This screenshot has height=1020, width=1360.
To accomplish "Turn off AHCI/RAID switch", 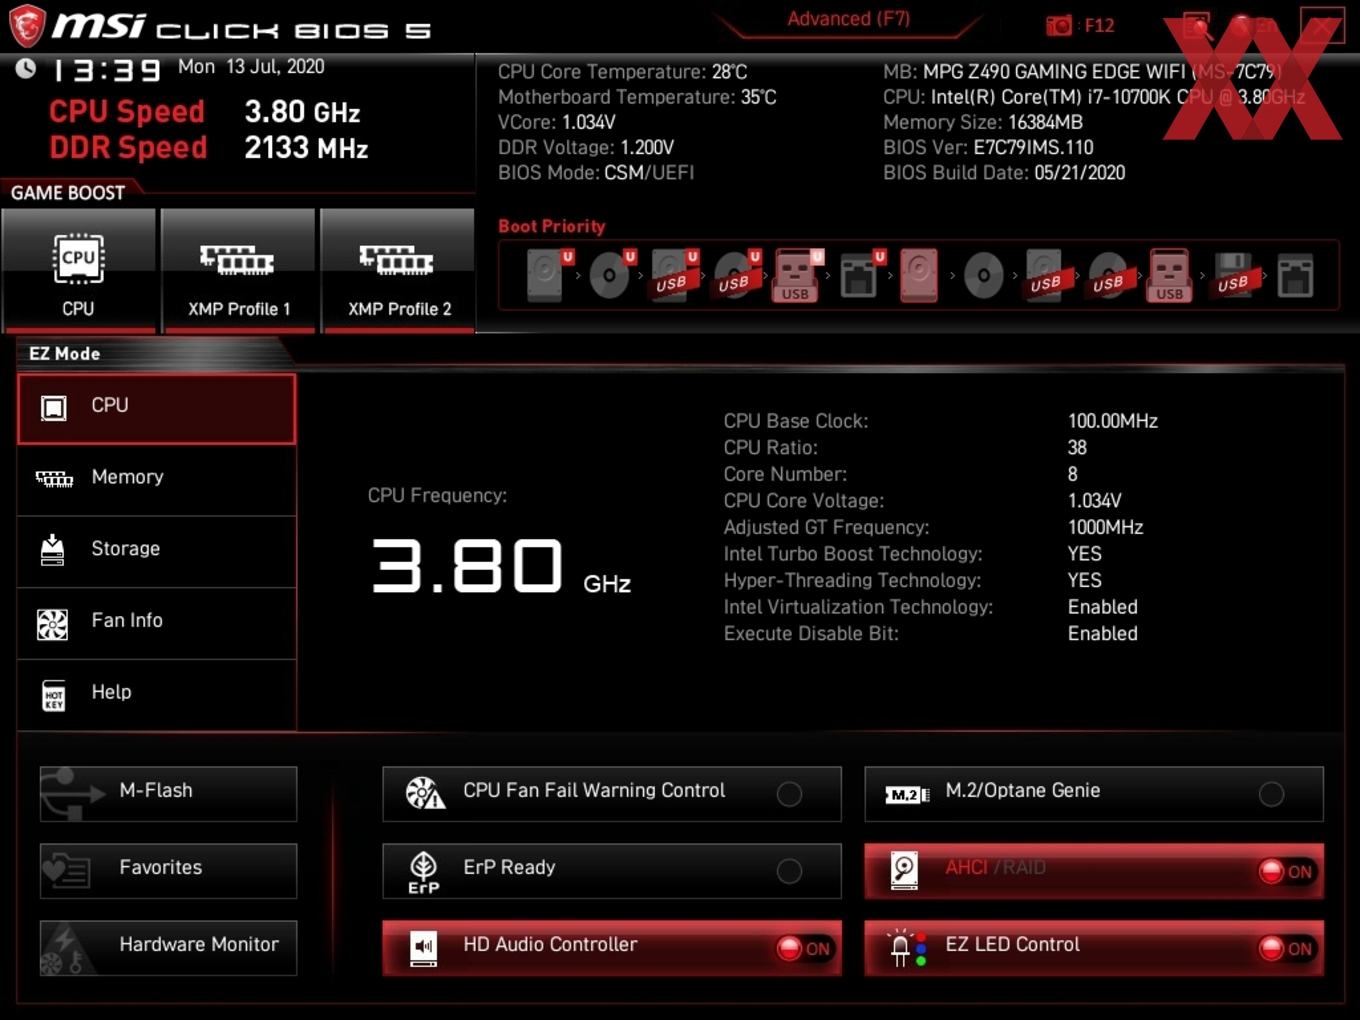I will pos(1286,871).
